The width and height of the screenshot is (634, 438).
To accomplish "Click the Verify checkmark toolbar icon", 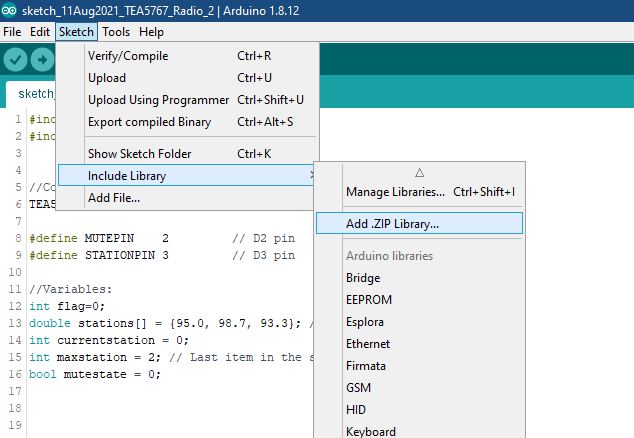I will (15, 59).
